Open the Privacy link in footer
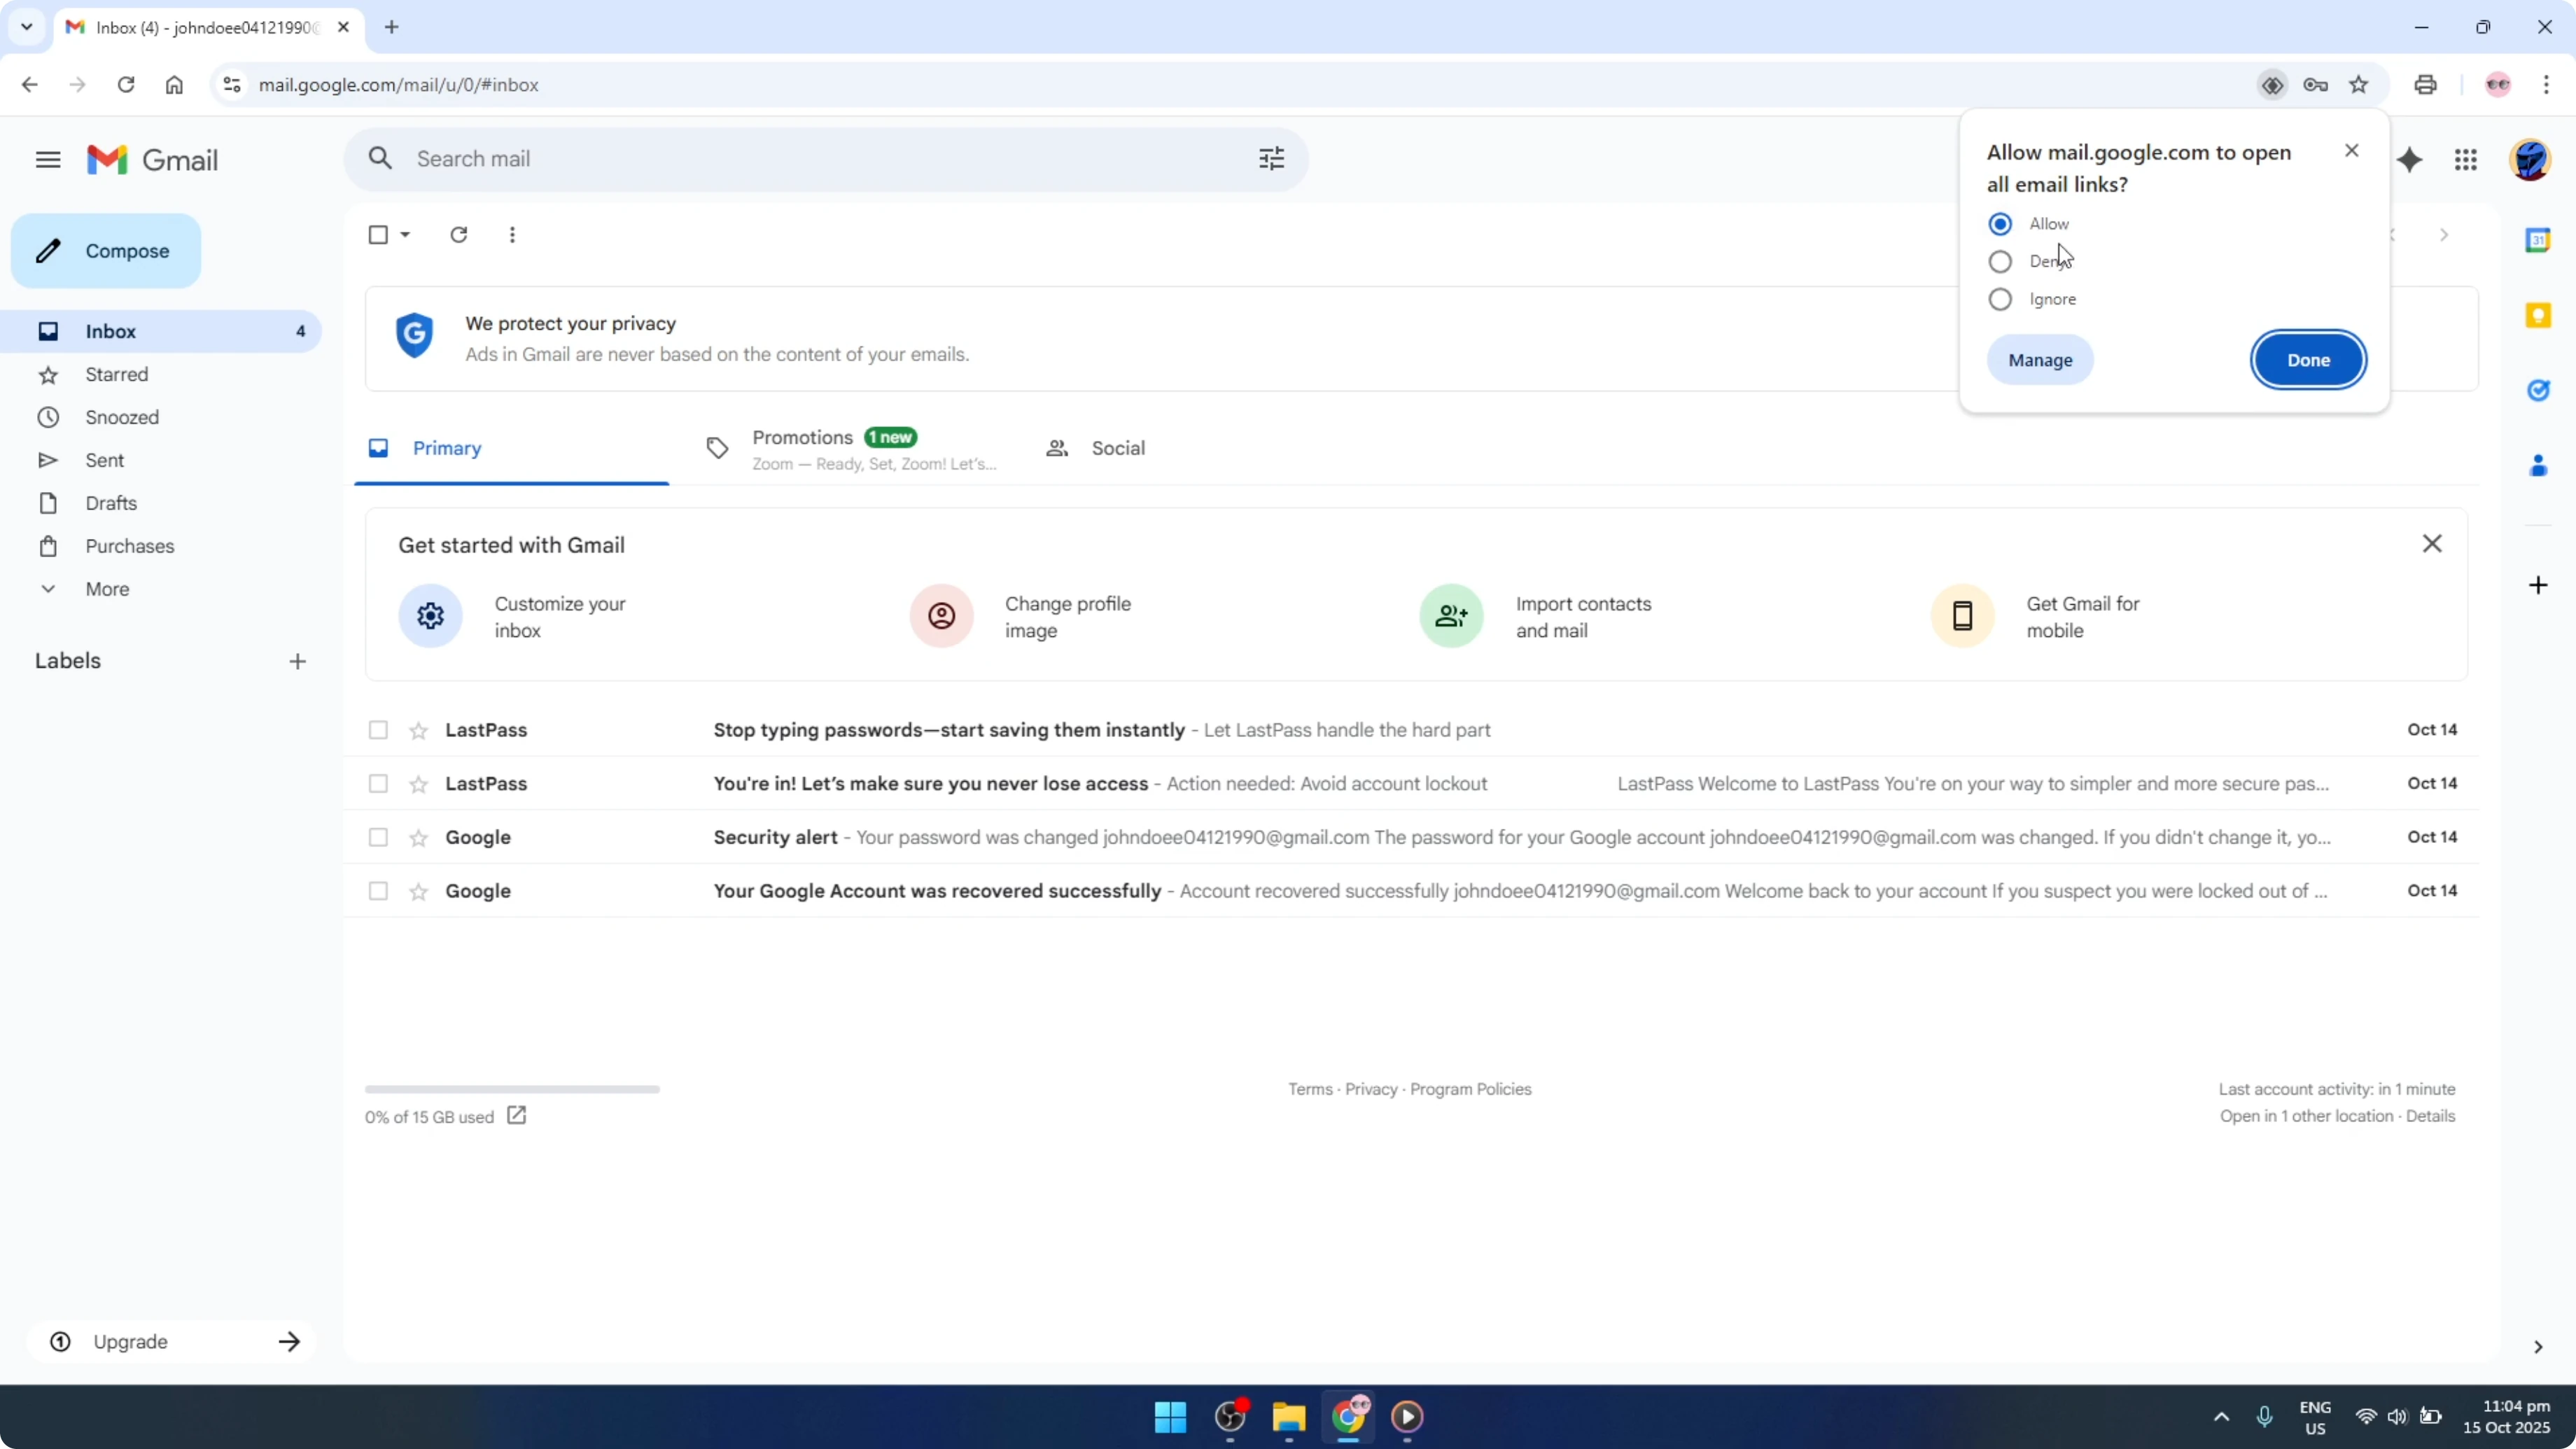 tap(1371, 1089)
